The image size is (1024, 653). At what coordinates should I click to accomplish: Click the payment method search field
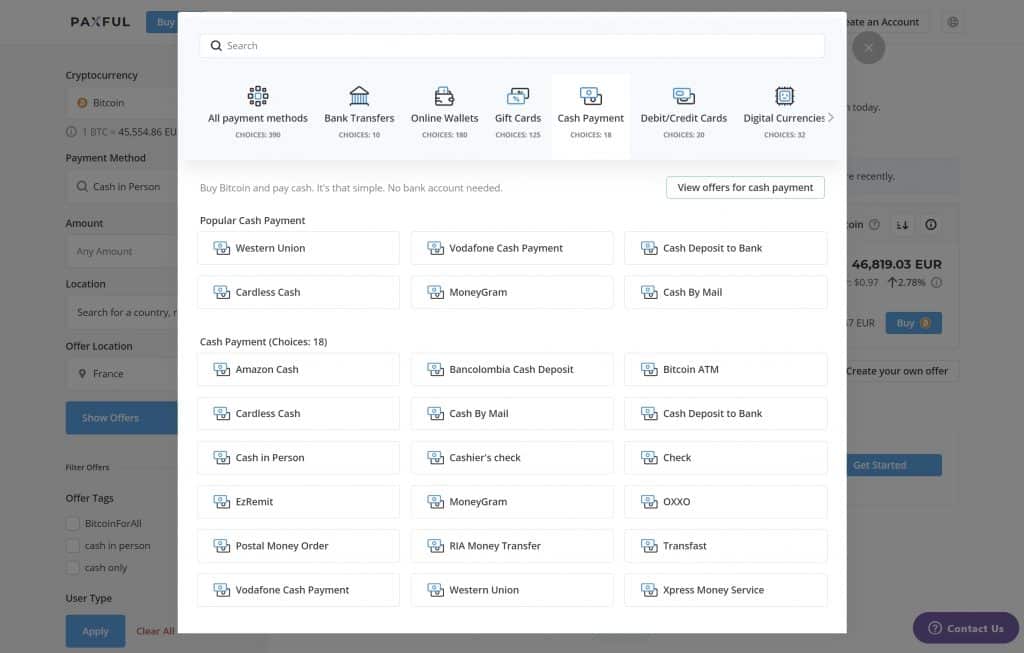(512, 46)
